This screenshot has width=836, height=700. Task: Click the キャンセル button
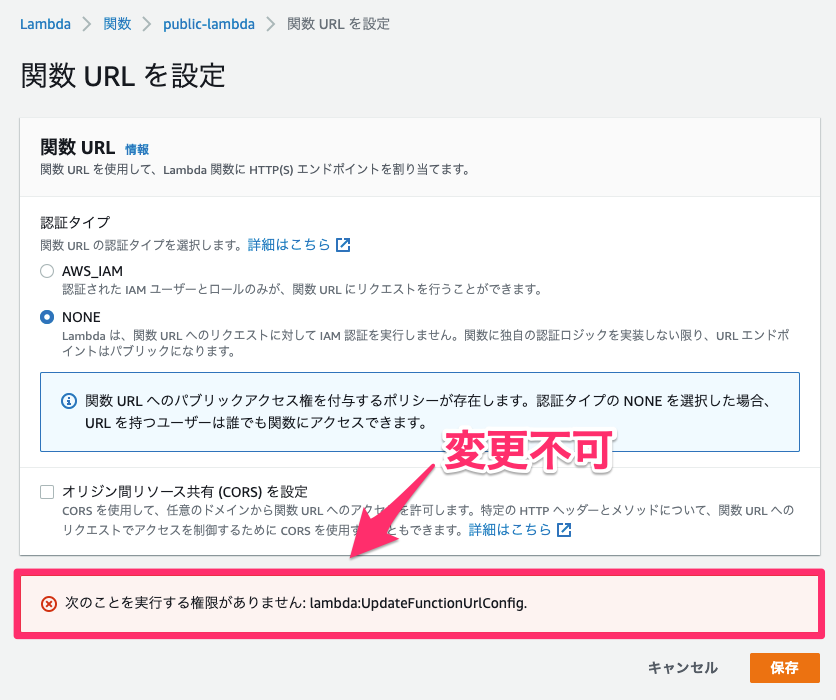683,668
